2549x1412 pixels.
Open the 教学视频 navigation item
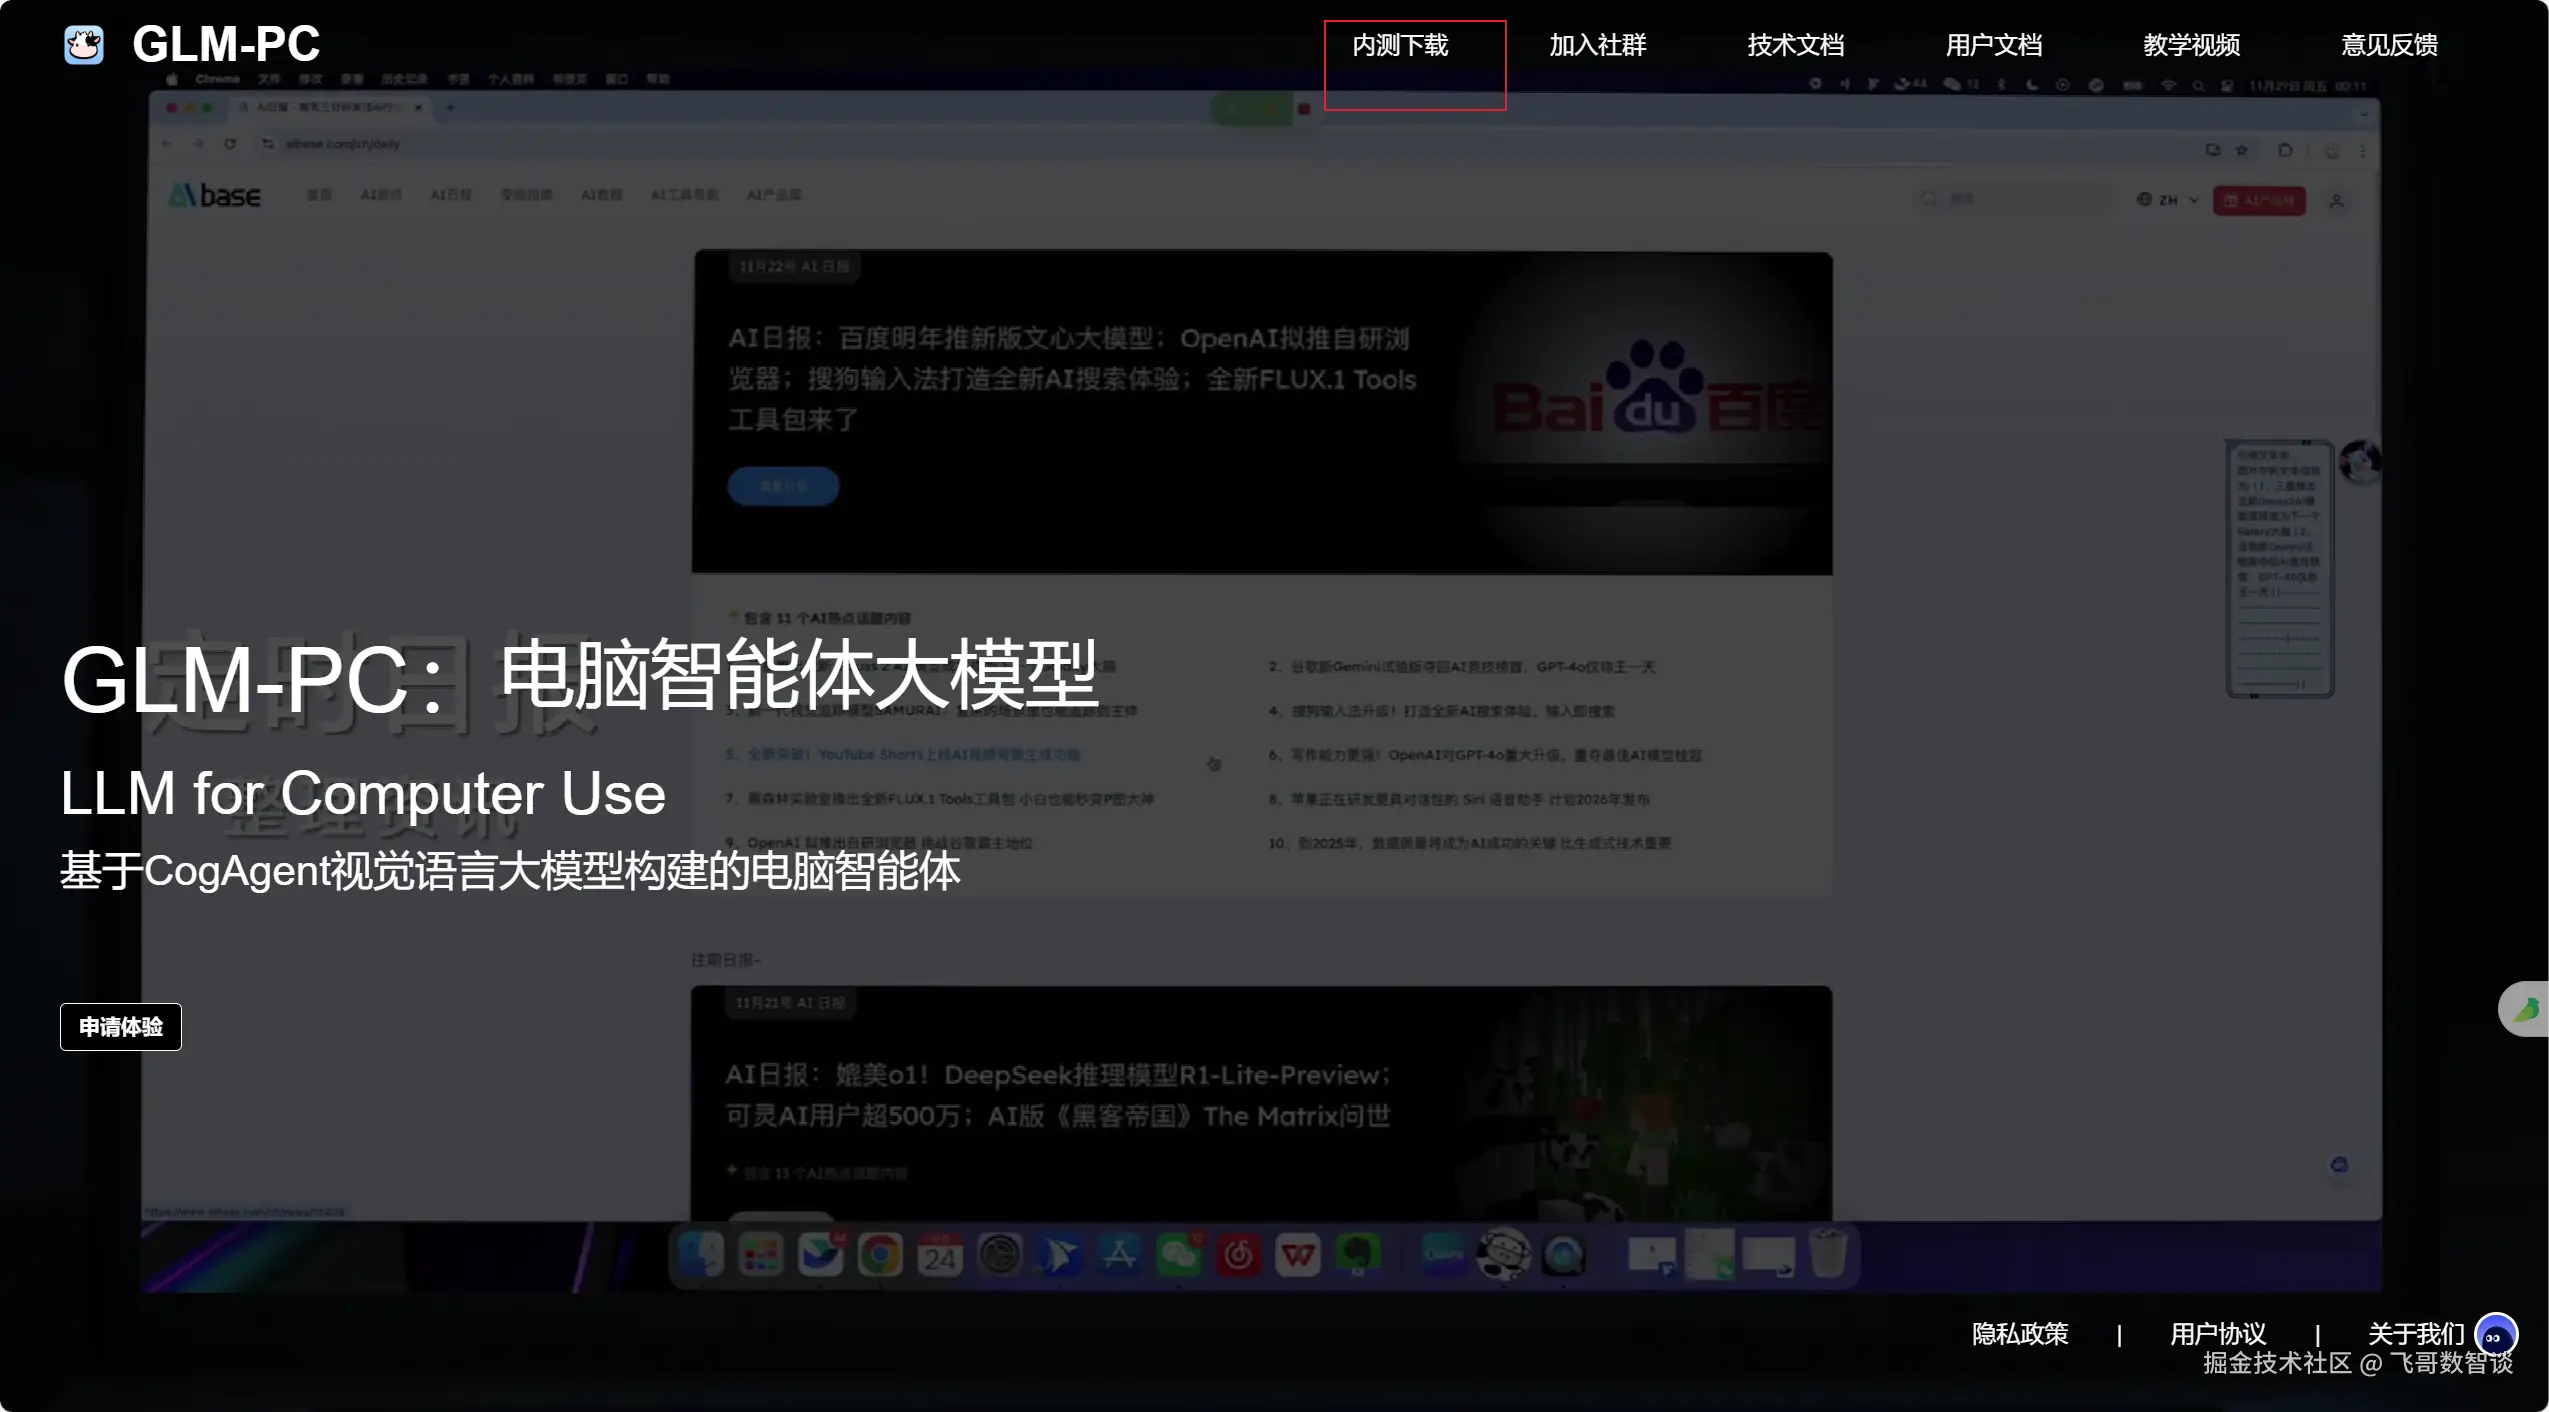(x=2192, y=45)
